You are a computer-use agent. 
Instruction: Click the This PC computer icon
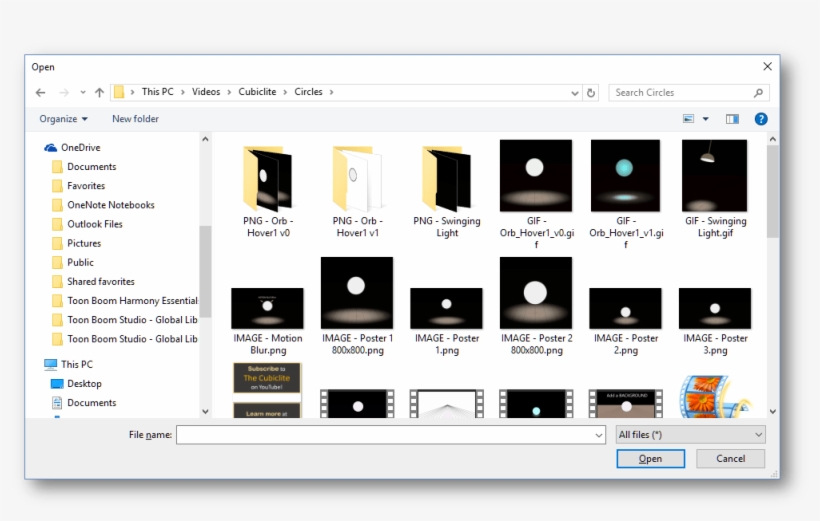pos(51,364)
